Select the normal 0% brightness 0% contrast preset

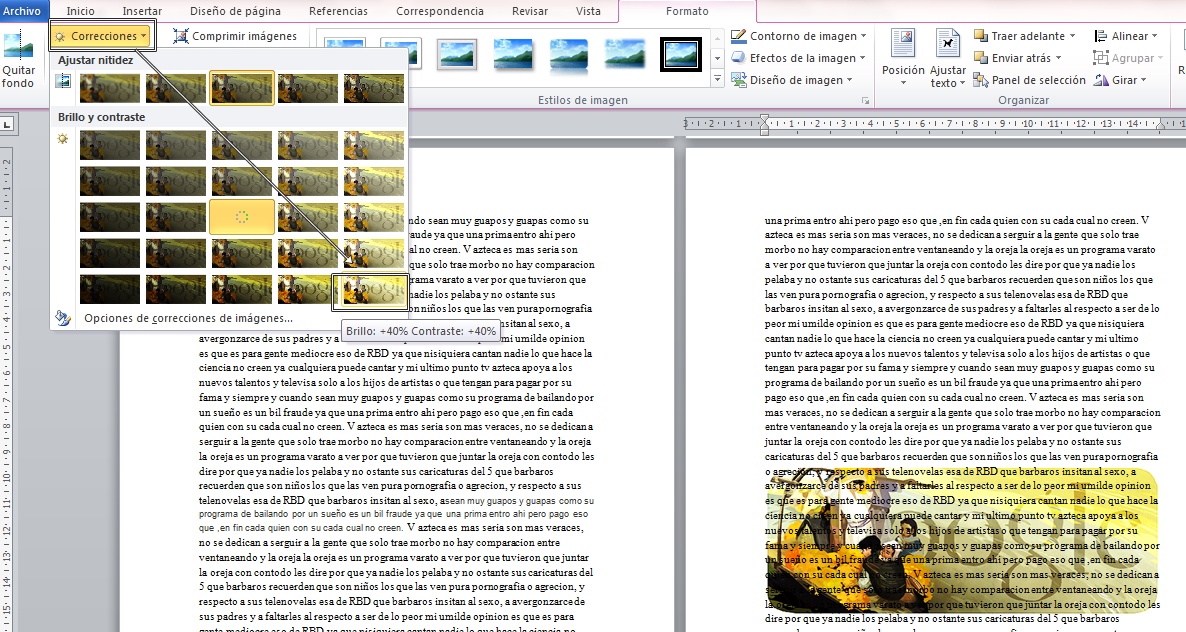coord(241,218)
